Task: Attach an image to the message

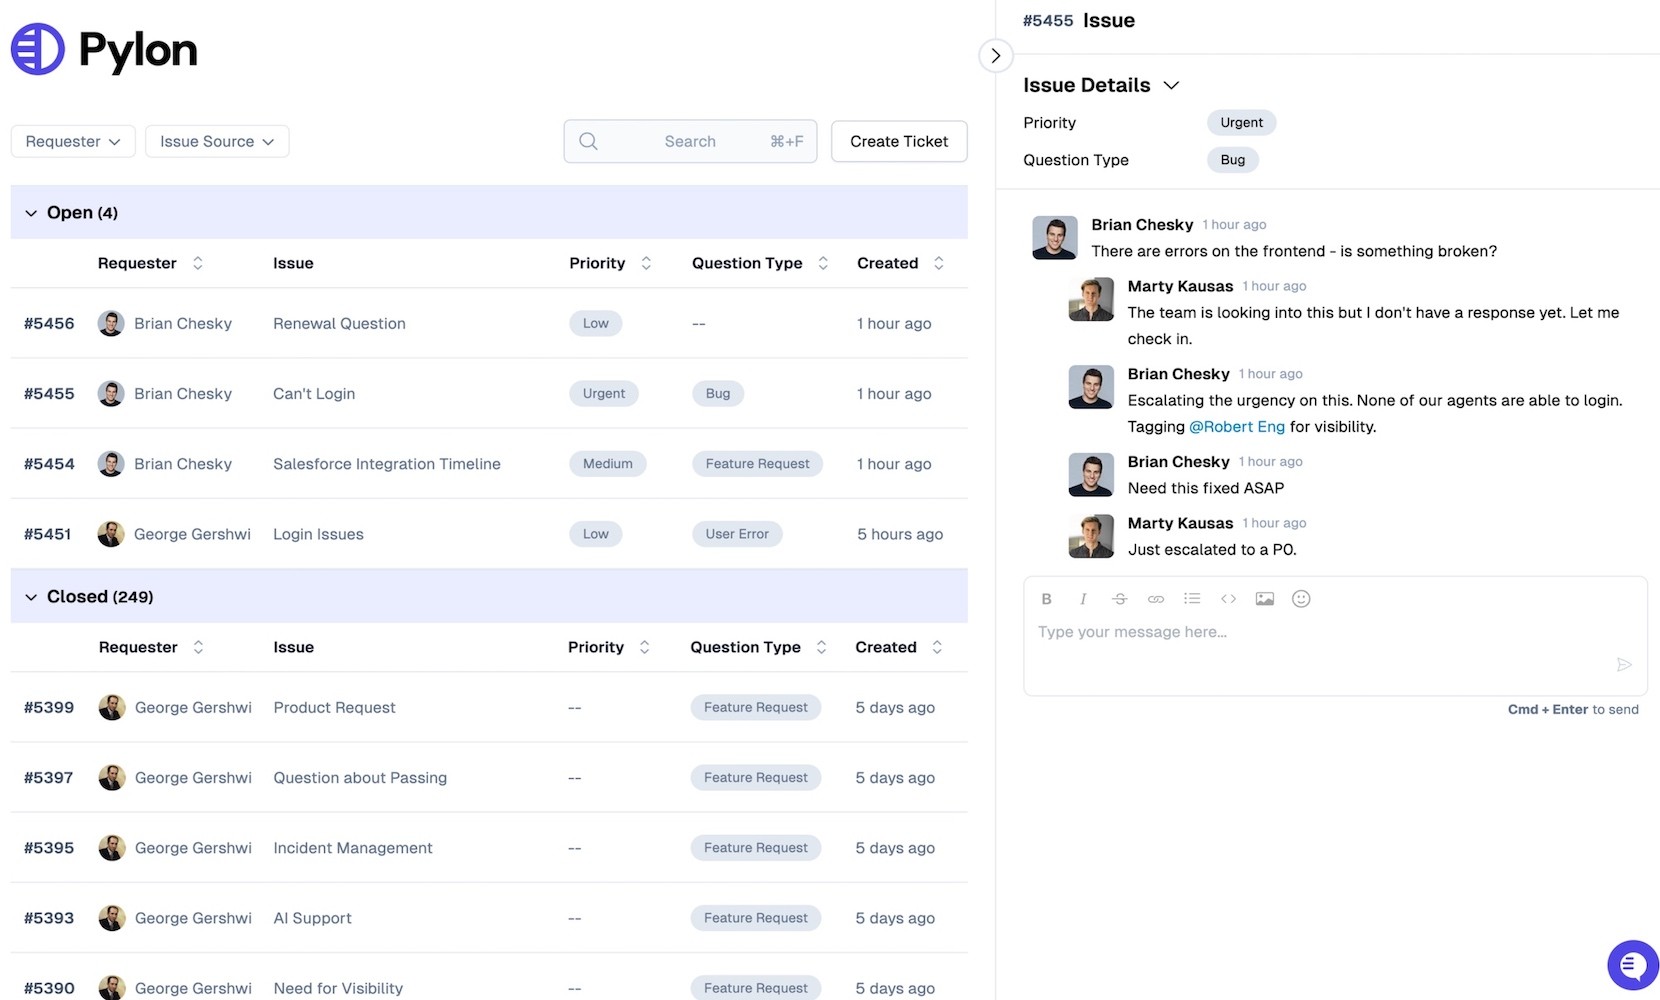Action: click(1265, 599)
